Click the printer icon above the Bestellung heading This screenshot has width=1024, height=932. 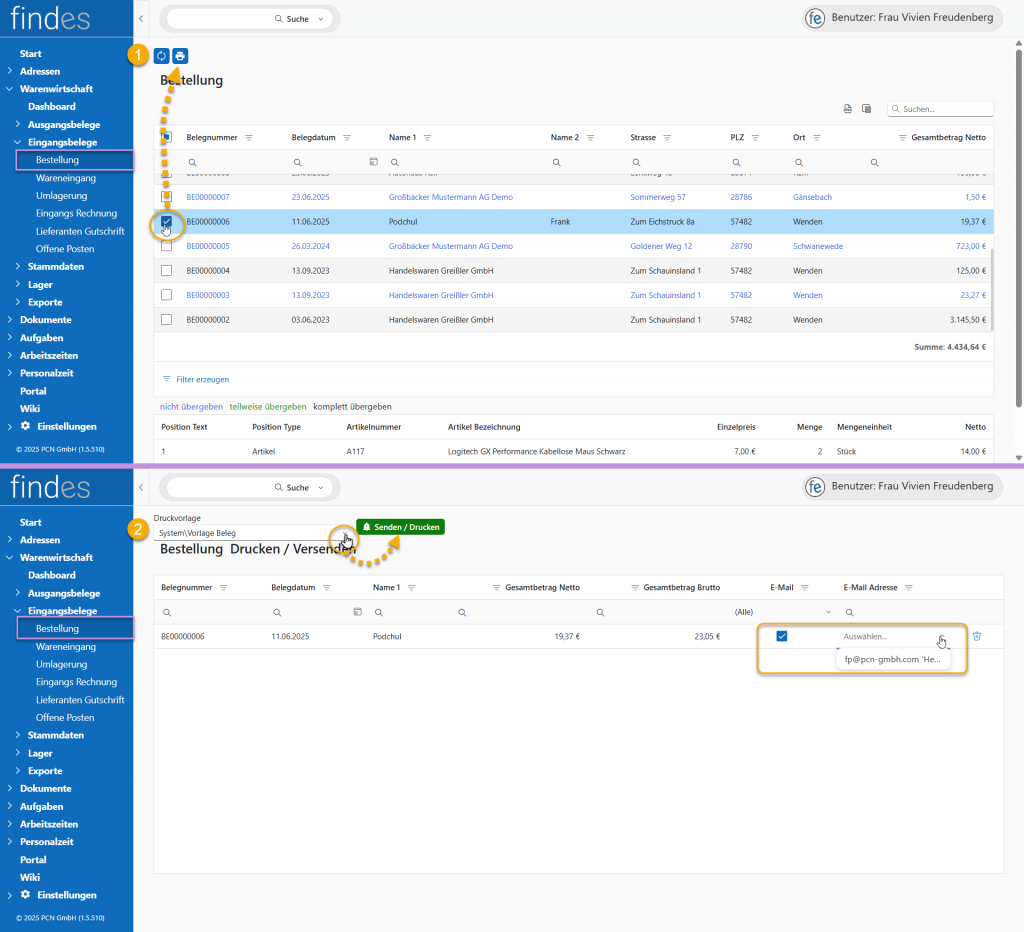(x=180, y=56)
